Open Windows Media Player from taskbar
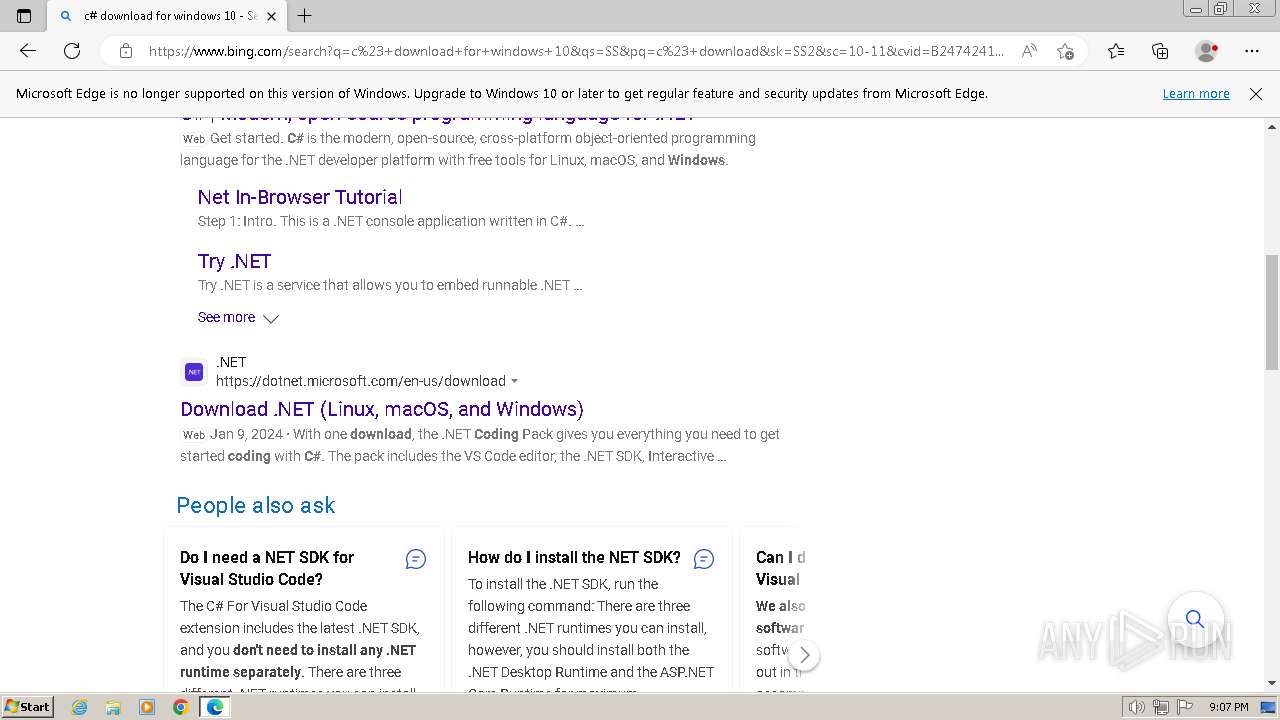The height and width of the screenshot is (720, 1280). pyautogui.click(x=147, y=707)
